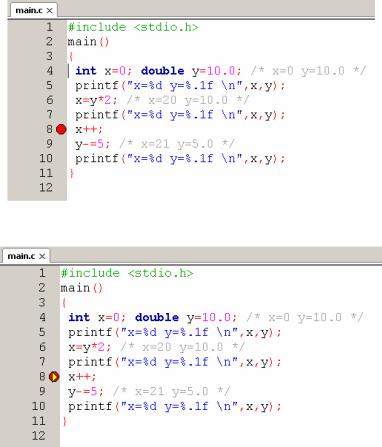Click the printf statement on line 10, lower editor
The image size is (382, 447).
coord(175,406)
